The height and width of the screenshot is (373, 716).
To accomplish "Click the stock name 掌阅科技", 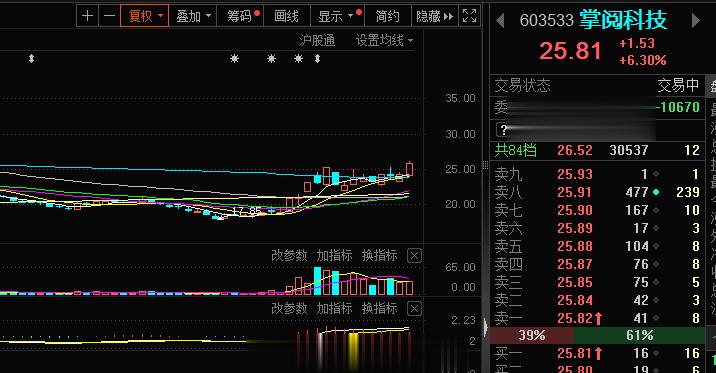I will coord(623,20).
